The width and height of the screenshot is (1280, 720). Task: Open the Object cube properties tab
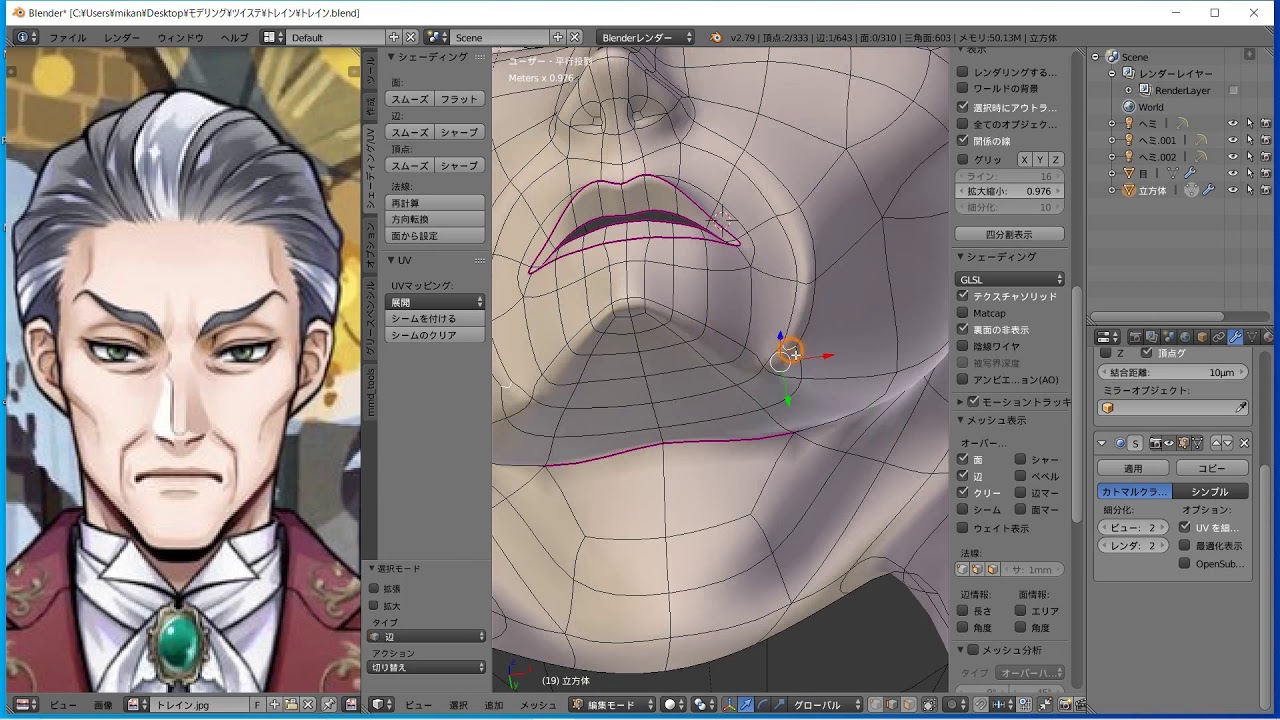coord(1202,337)
